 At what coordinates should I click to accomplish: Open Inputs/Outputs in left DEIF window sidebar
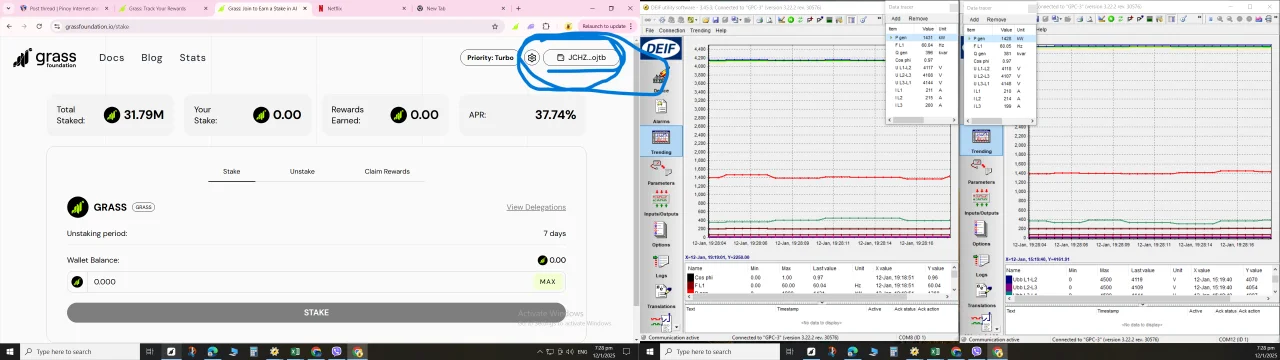[x=660, y=203]
